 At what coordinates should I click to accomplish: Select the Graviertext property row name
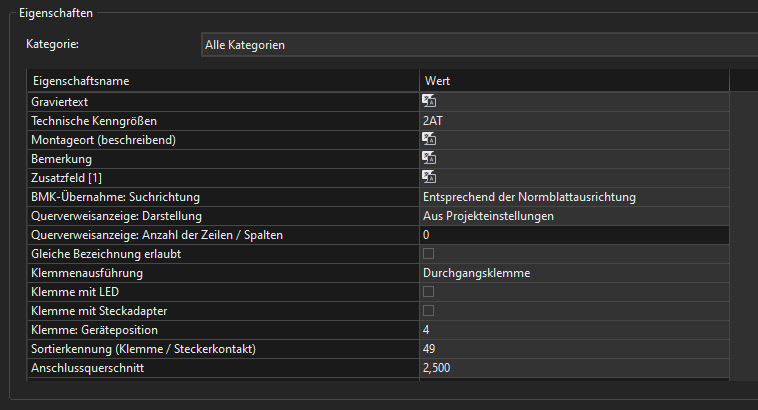point(223,102)
